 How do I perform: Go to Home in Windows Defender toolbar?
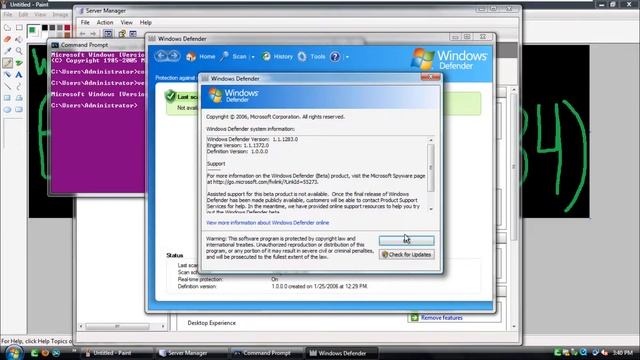click(x=201, y=57)
